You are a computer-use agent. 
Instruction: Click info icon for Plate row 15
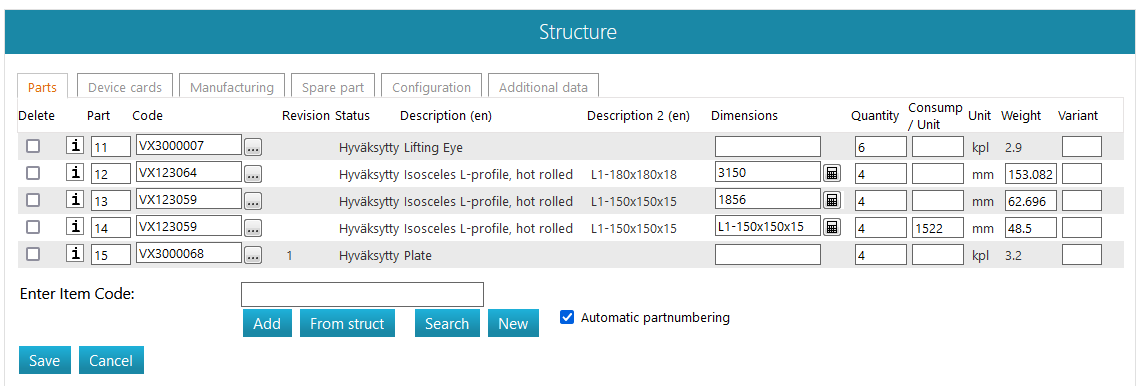click(x=75, y=254)
